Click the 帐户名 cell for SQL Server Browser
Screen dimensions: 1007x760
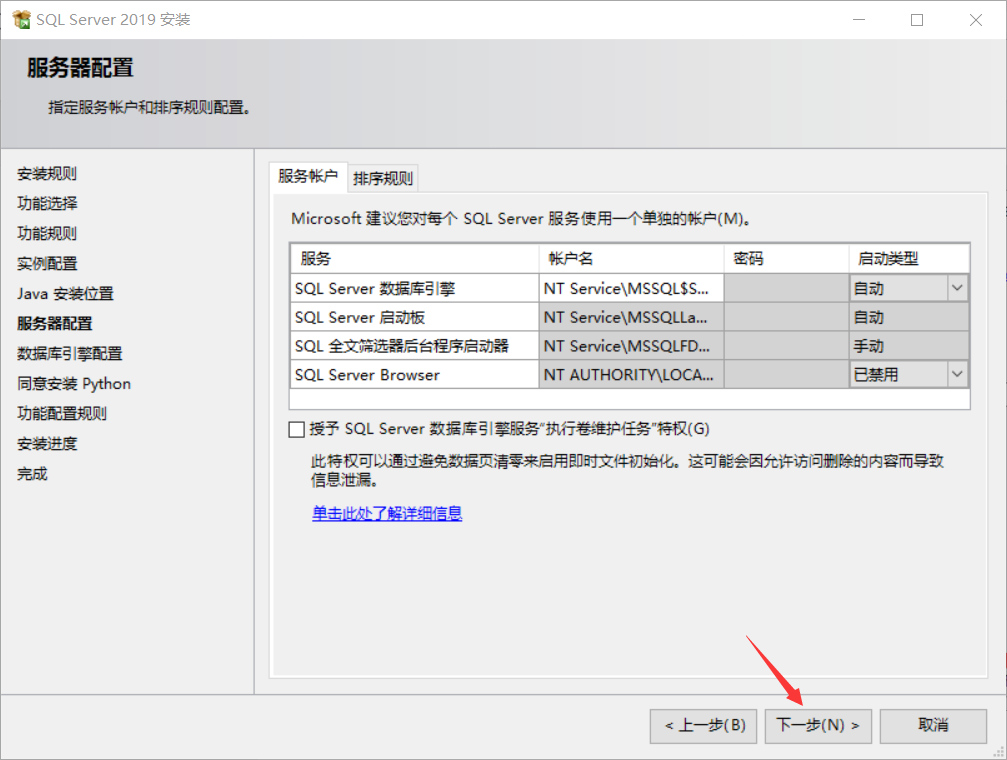click(x=630, y=374)
